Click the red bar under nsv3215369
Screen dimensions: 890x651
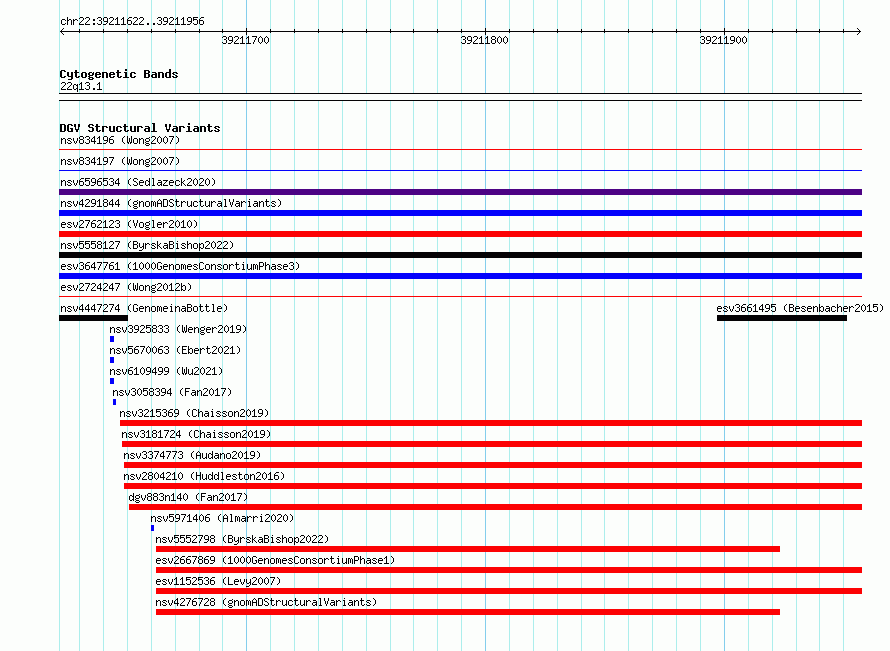491,423
